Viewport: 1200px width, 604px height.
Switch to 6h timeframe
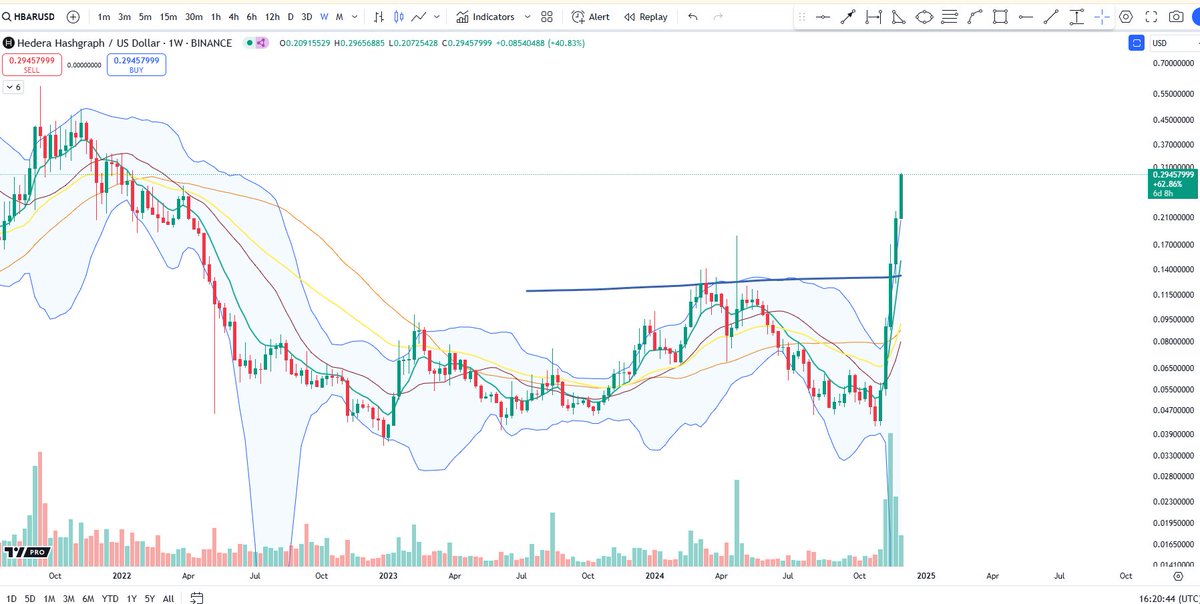252,17
